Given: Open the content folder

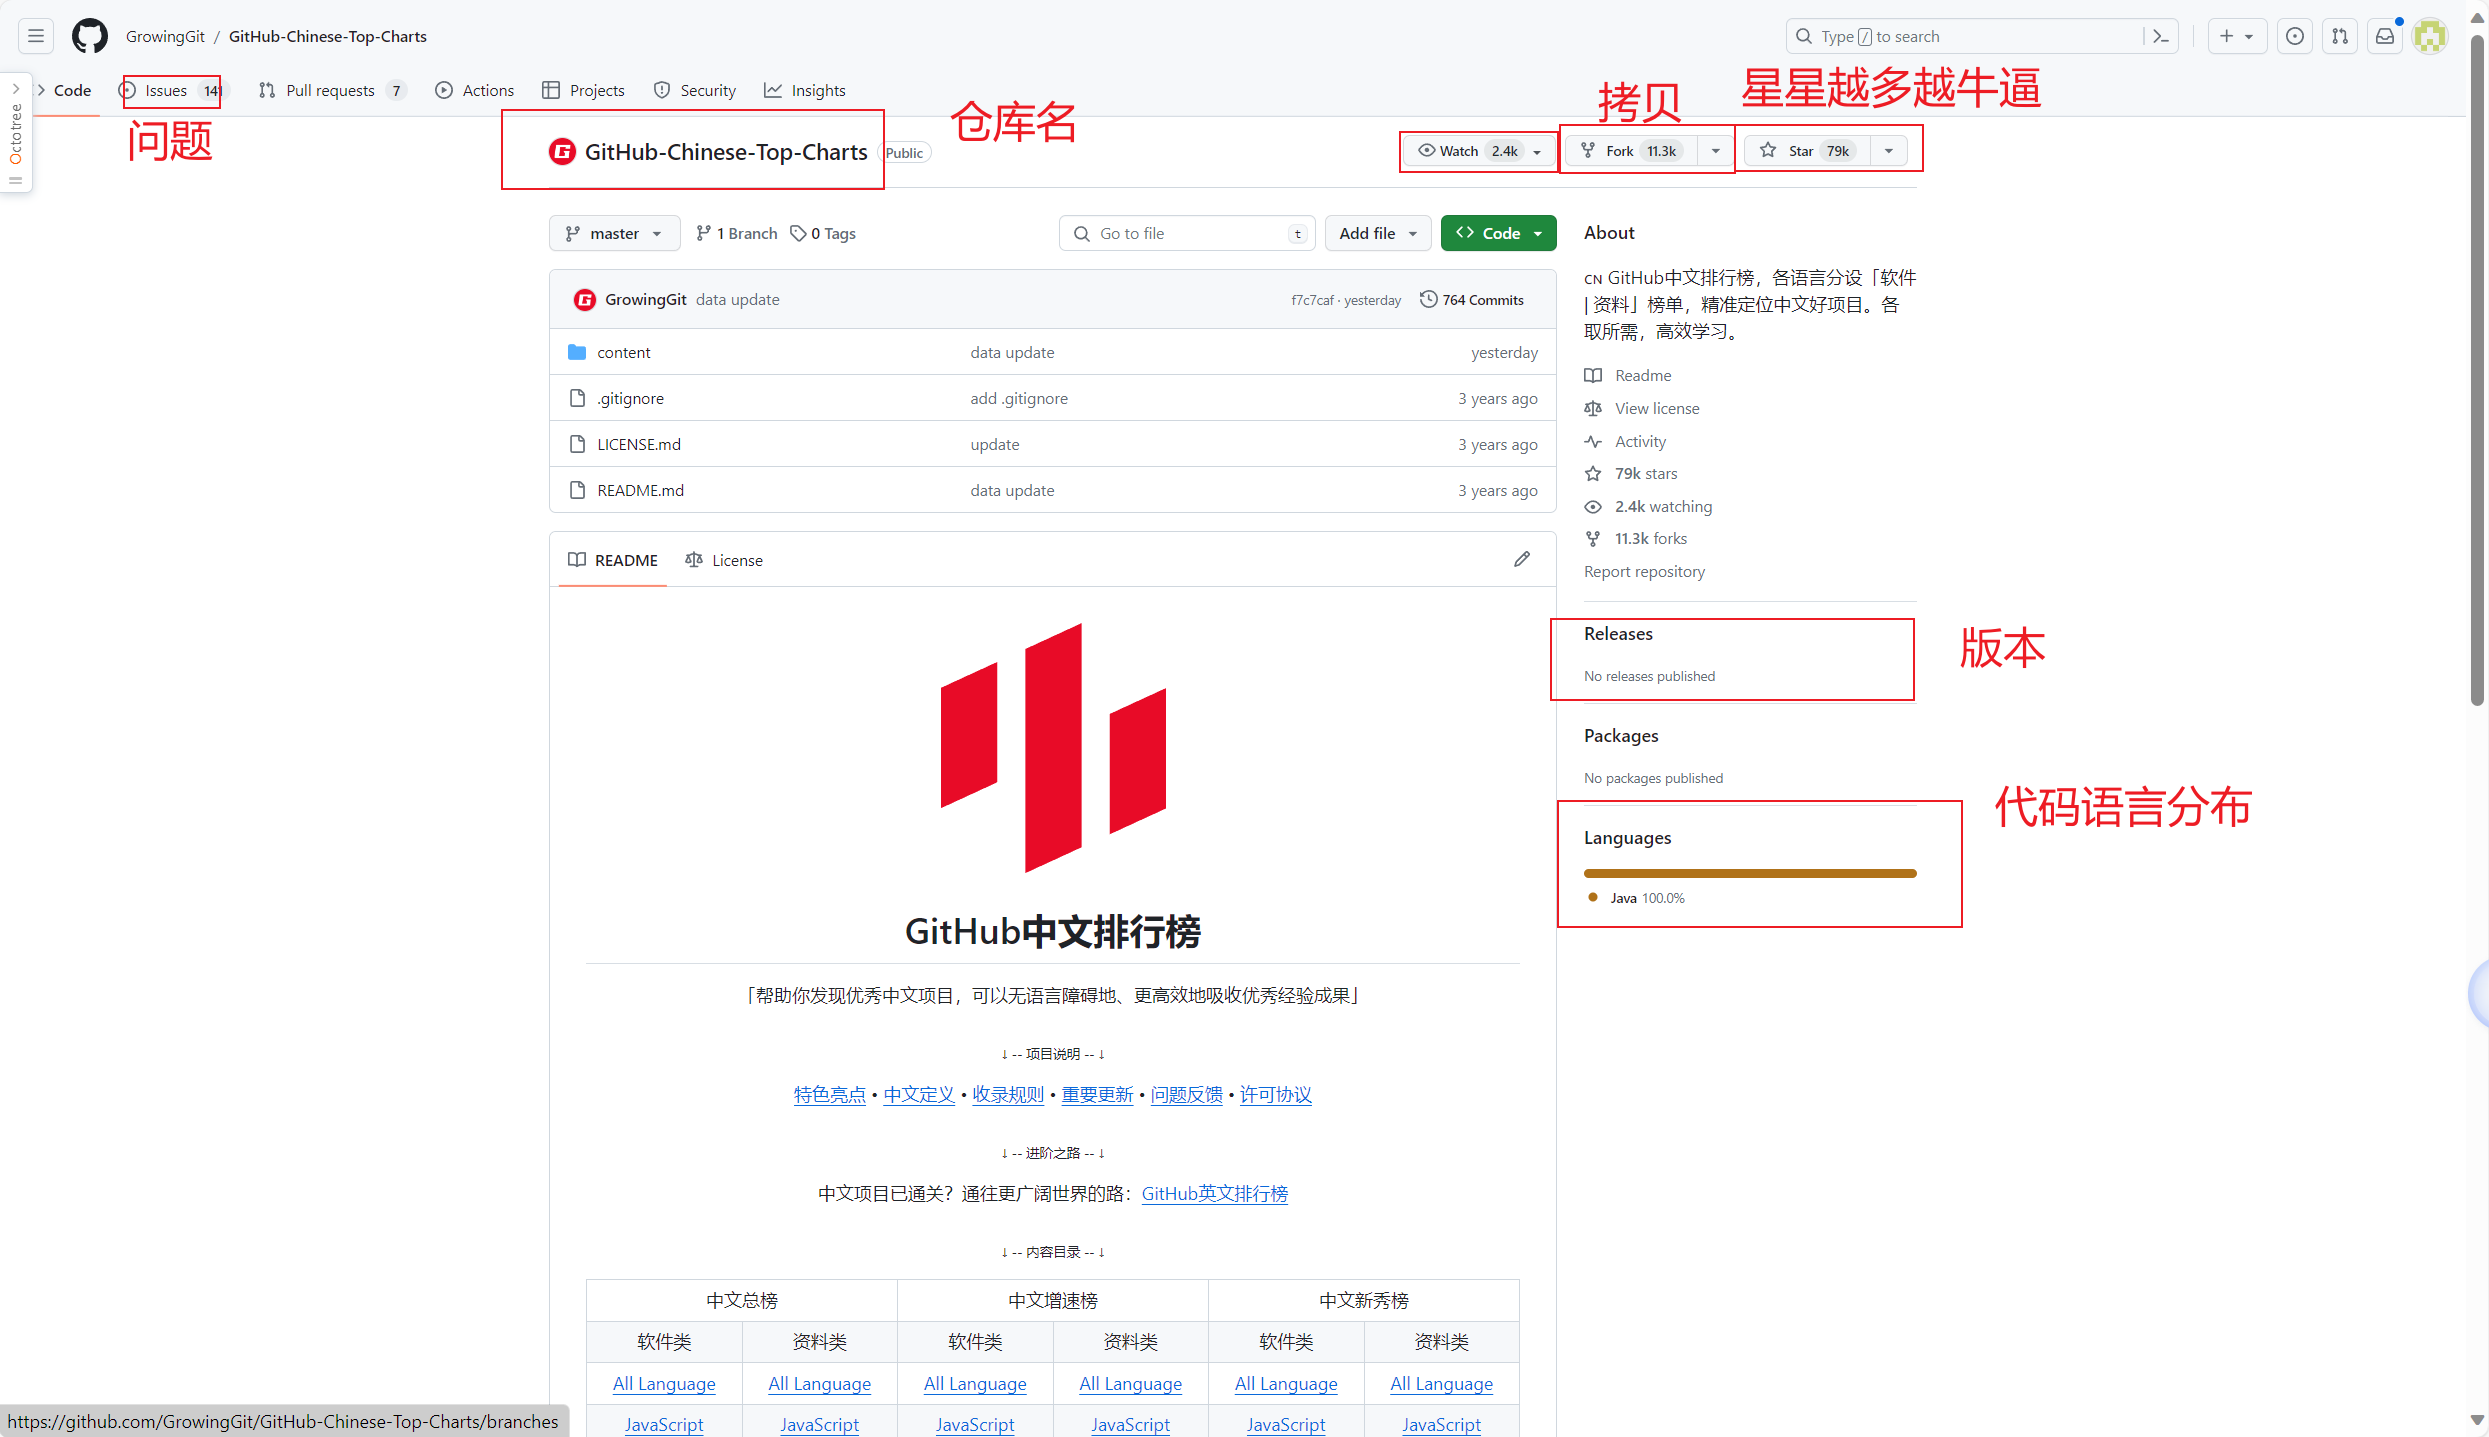Looking at the screenshot, I should click(x=623, y=352).
